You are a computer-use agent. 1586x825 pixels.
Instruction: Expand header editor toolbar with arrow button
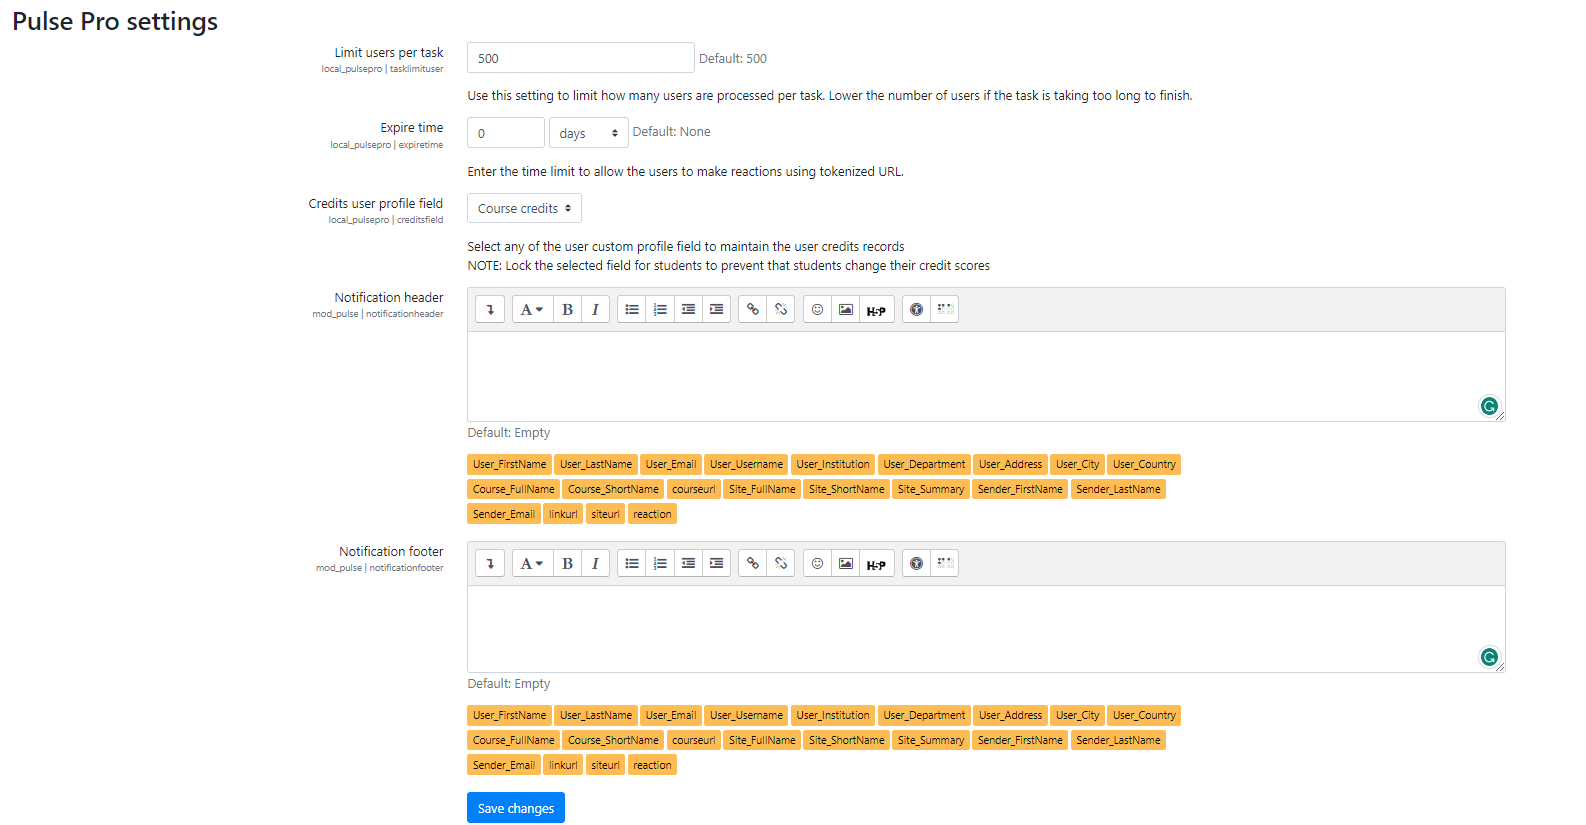click(x=490, y=310)
